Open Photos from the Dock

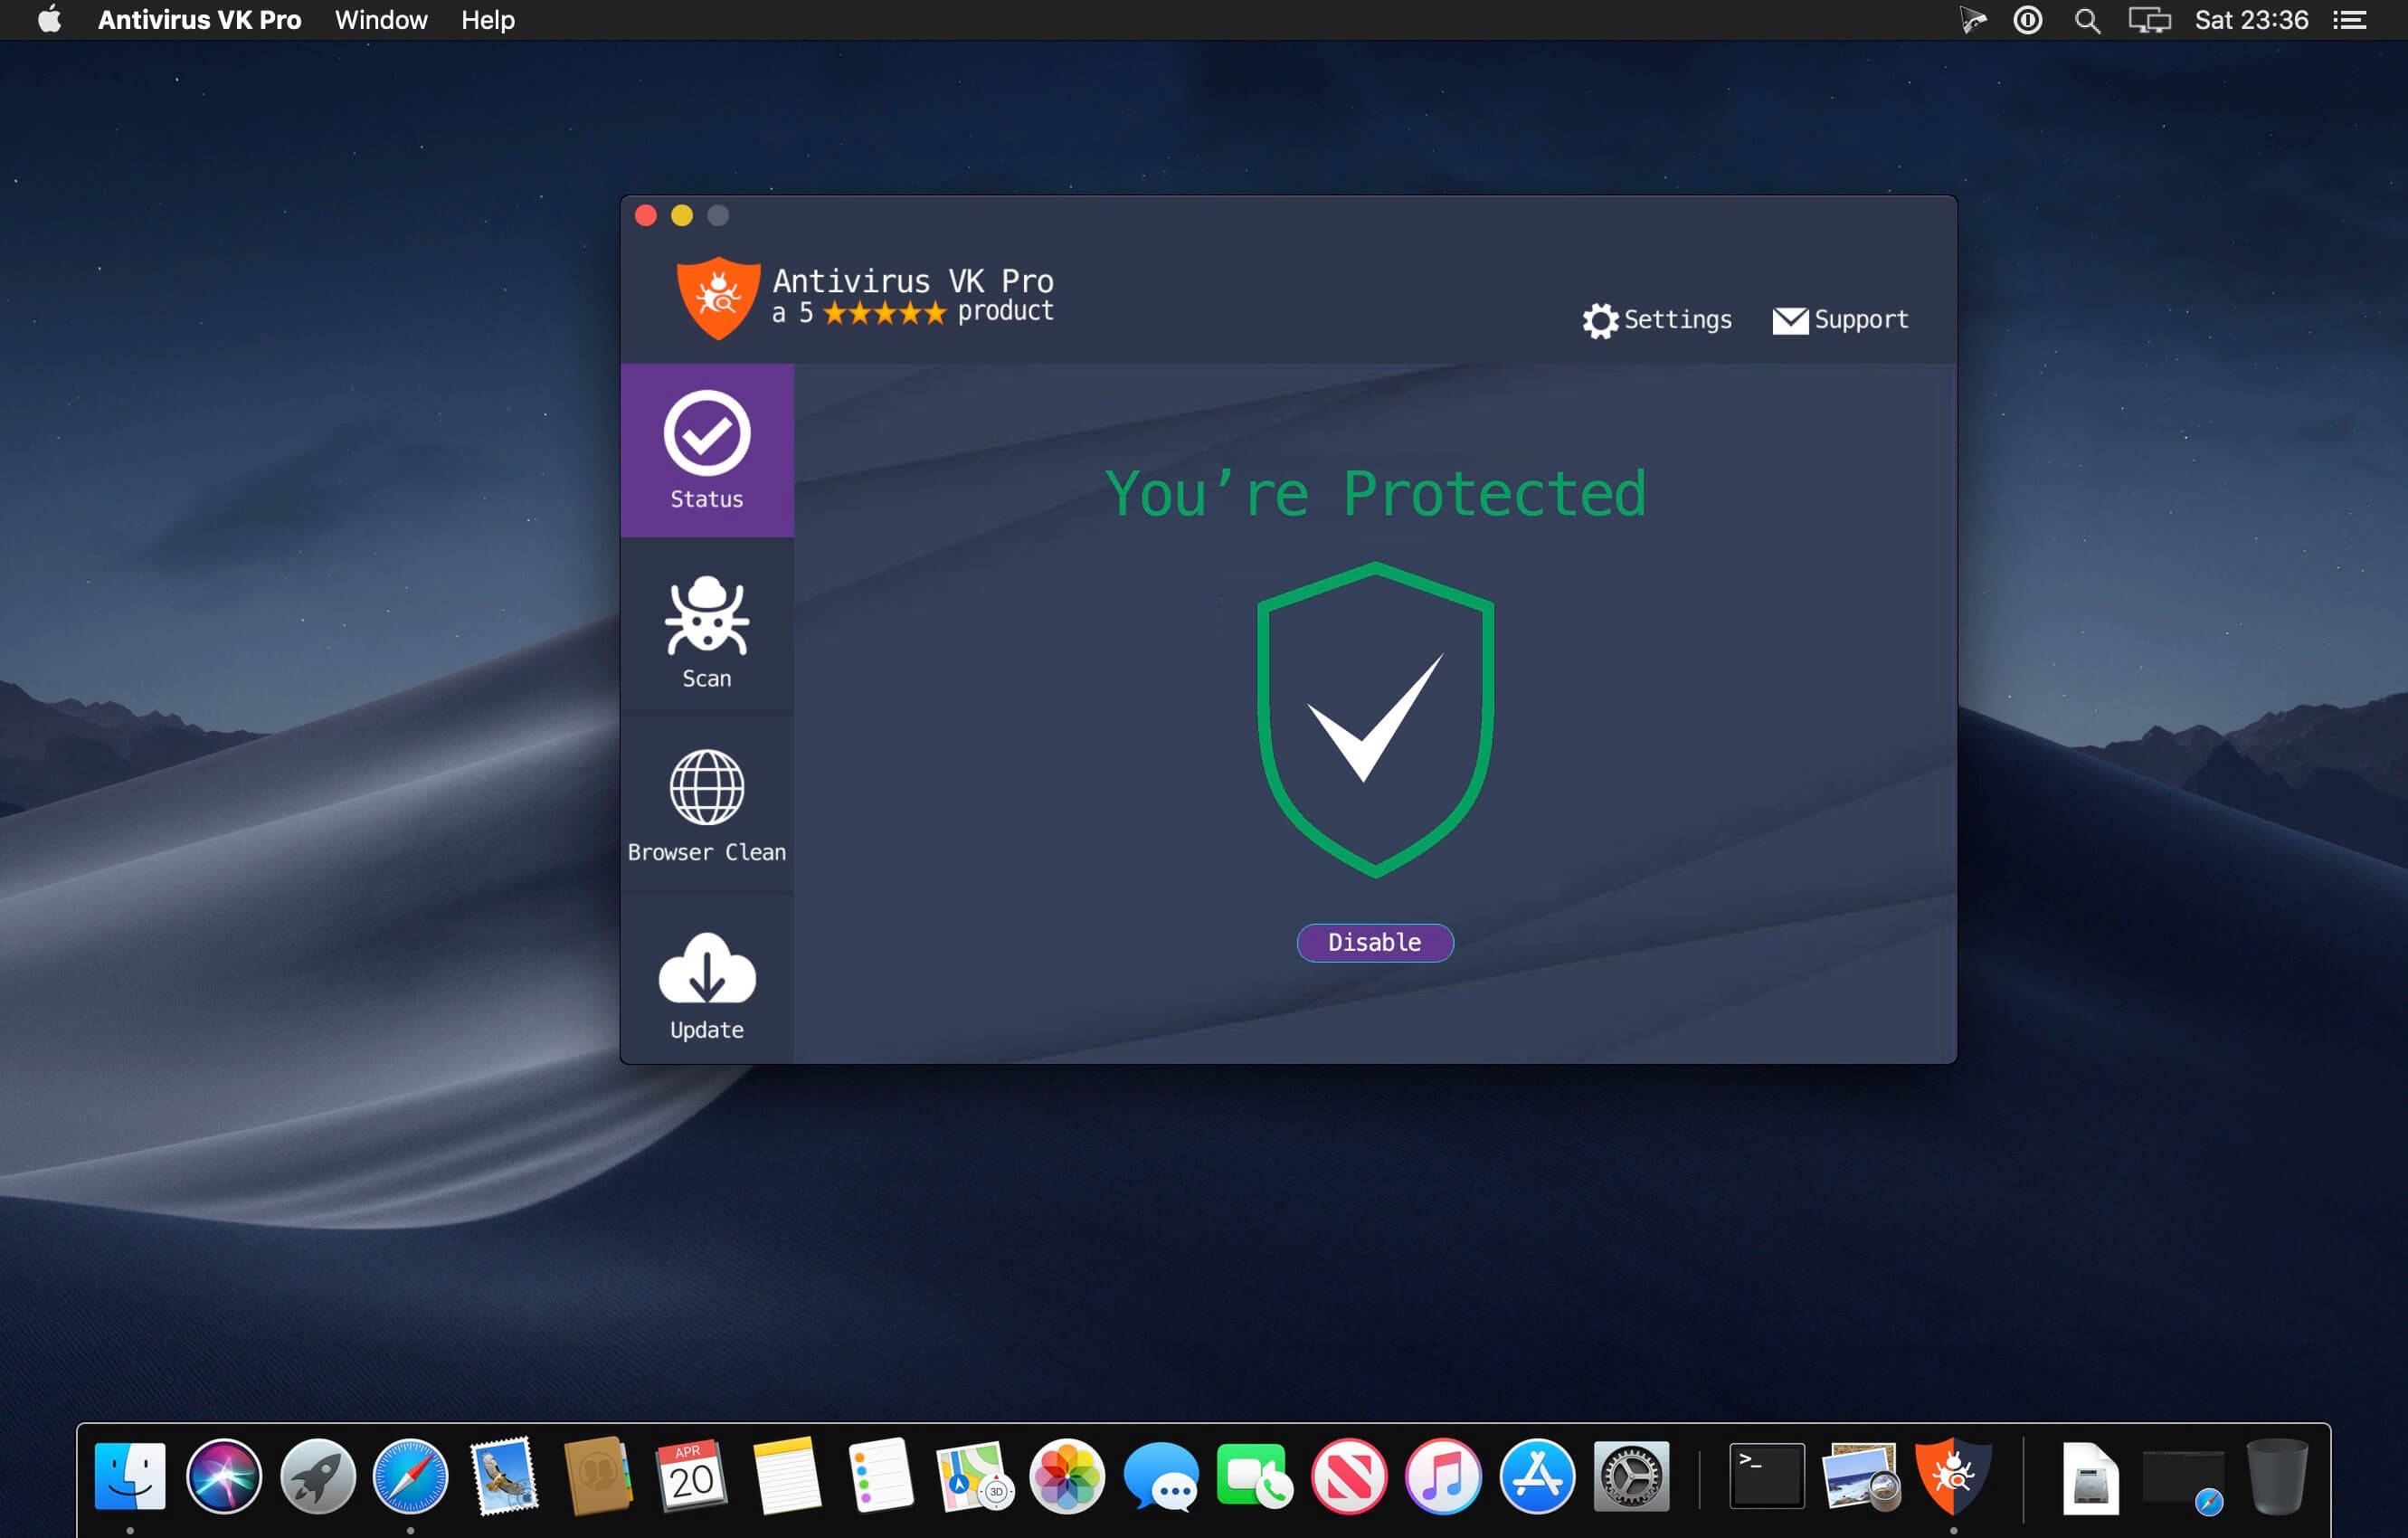(x=1067, y=1476)
